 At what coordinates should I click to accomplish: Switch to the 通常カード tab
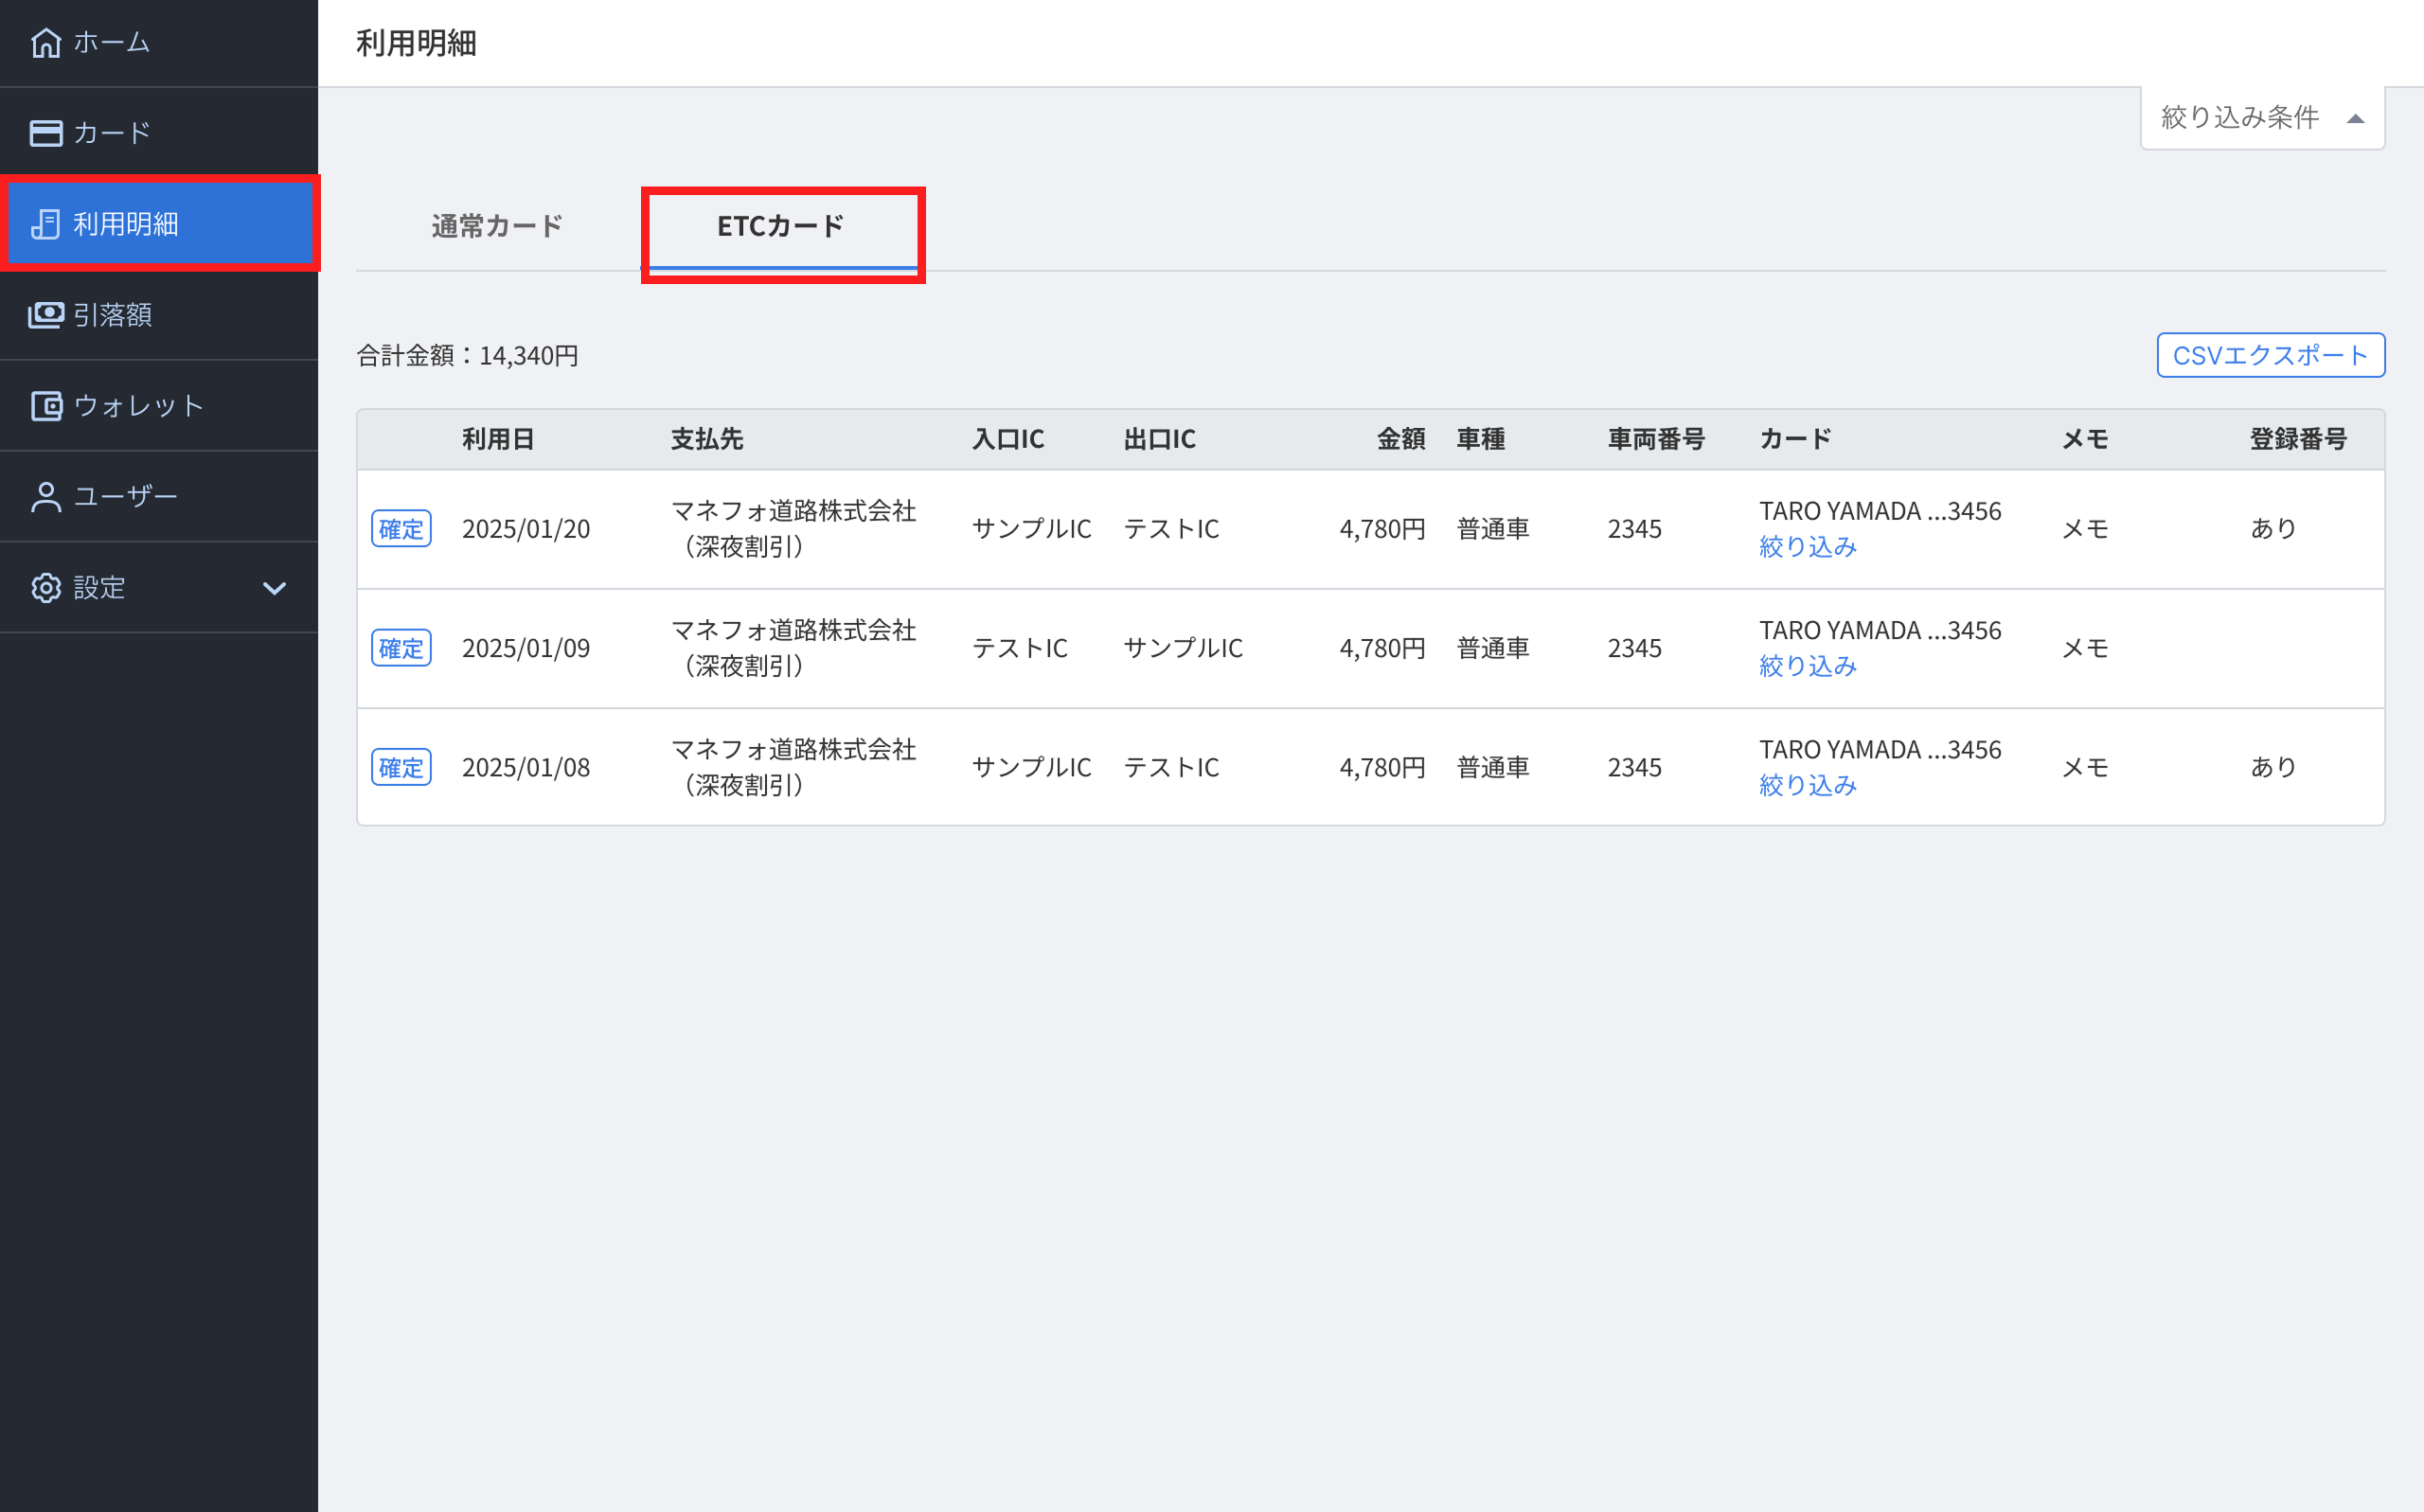(x=497, y=226)
